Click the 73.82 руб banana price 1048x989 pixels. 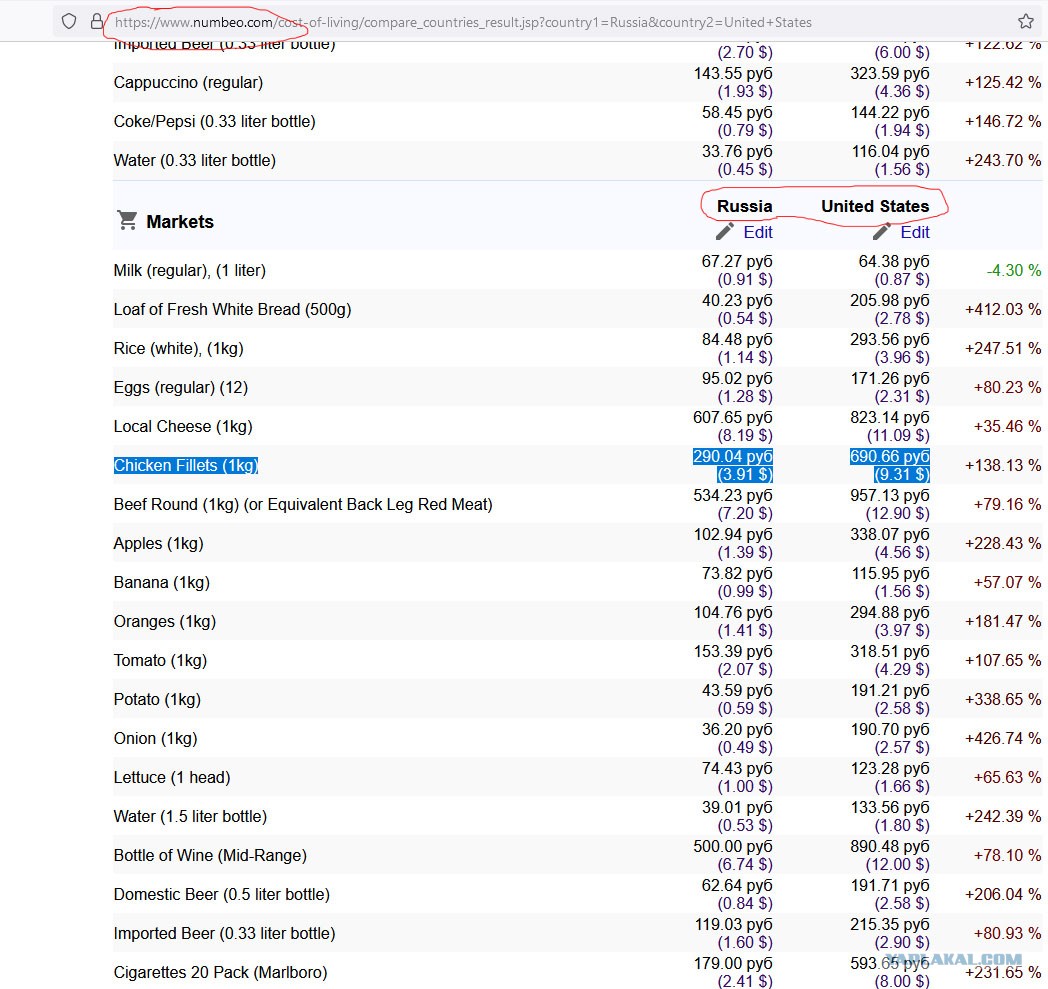[737, 573]
